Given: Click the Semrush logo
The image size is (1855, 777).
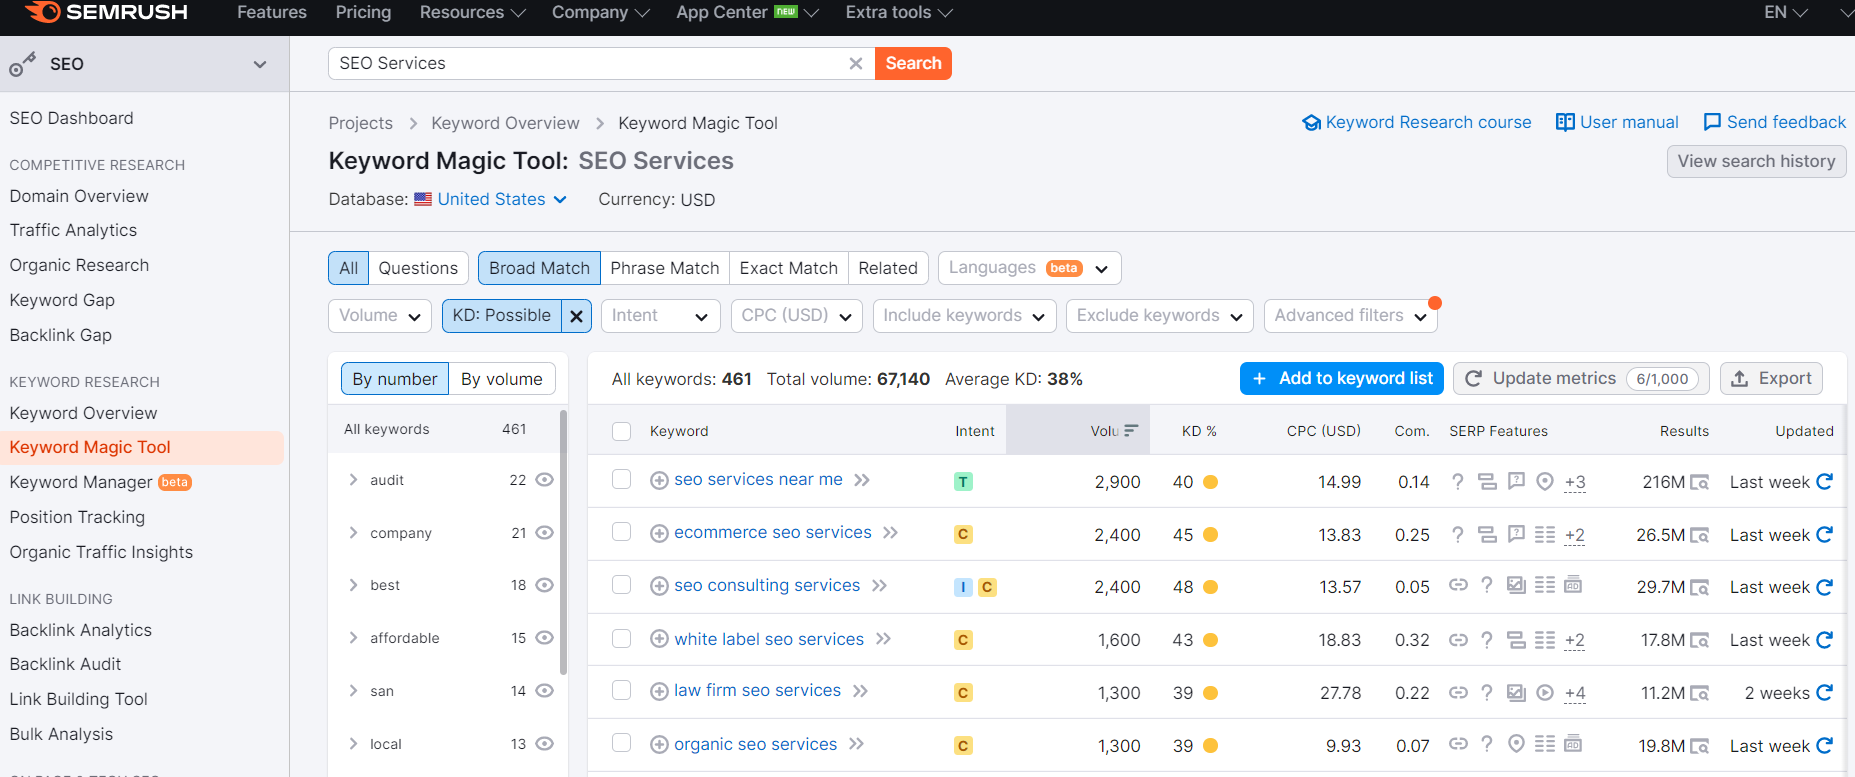Looking at the screenshot, I should point(106,13).
